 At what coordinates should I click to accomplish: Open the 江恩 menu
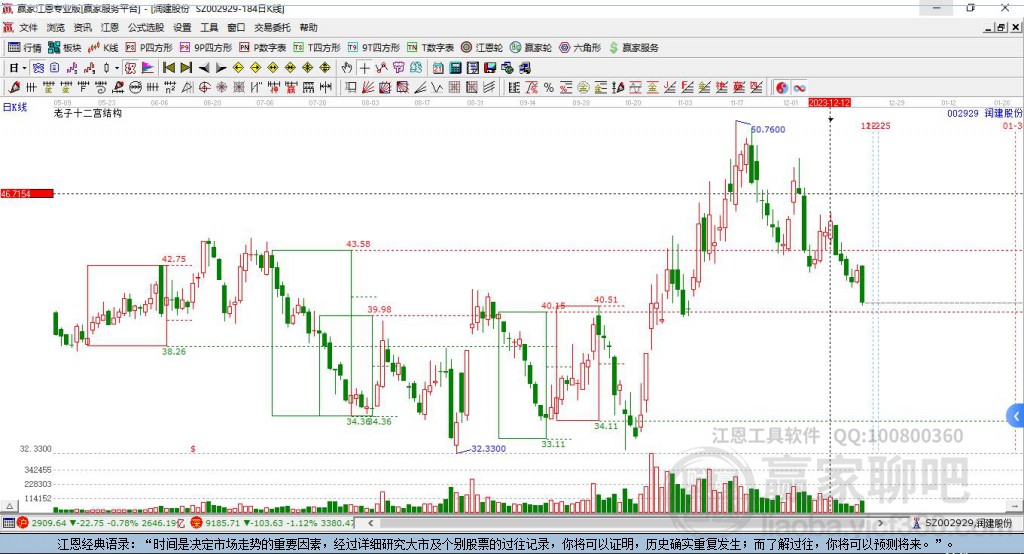pos(110,27)
